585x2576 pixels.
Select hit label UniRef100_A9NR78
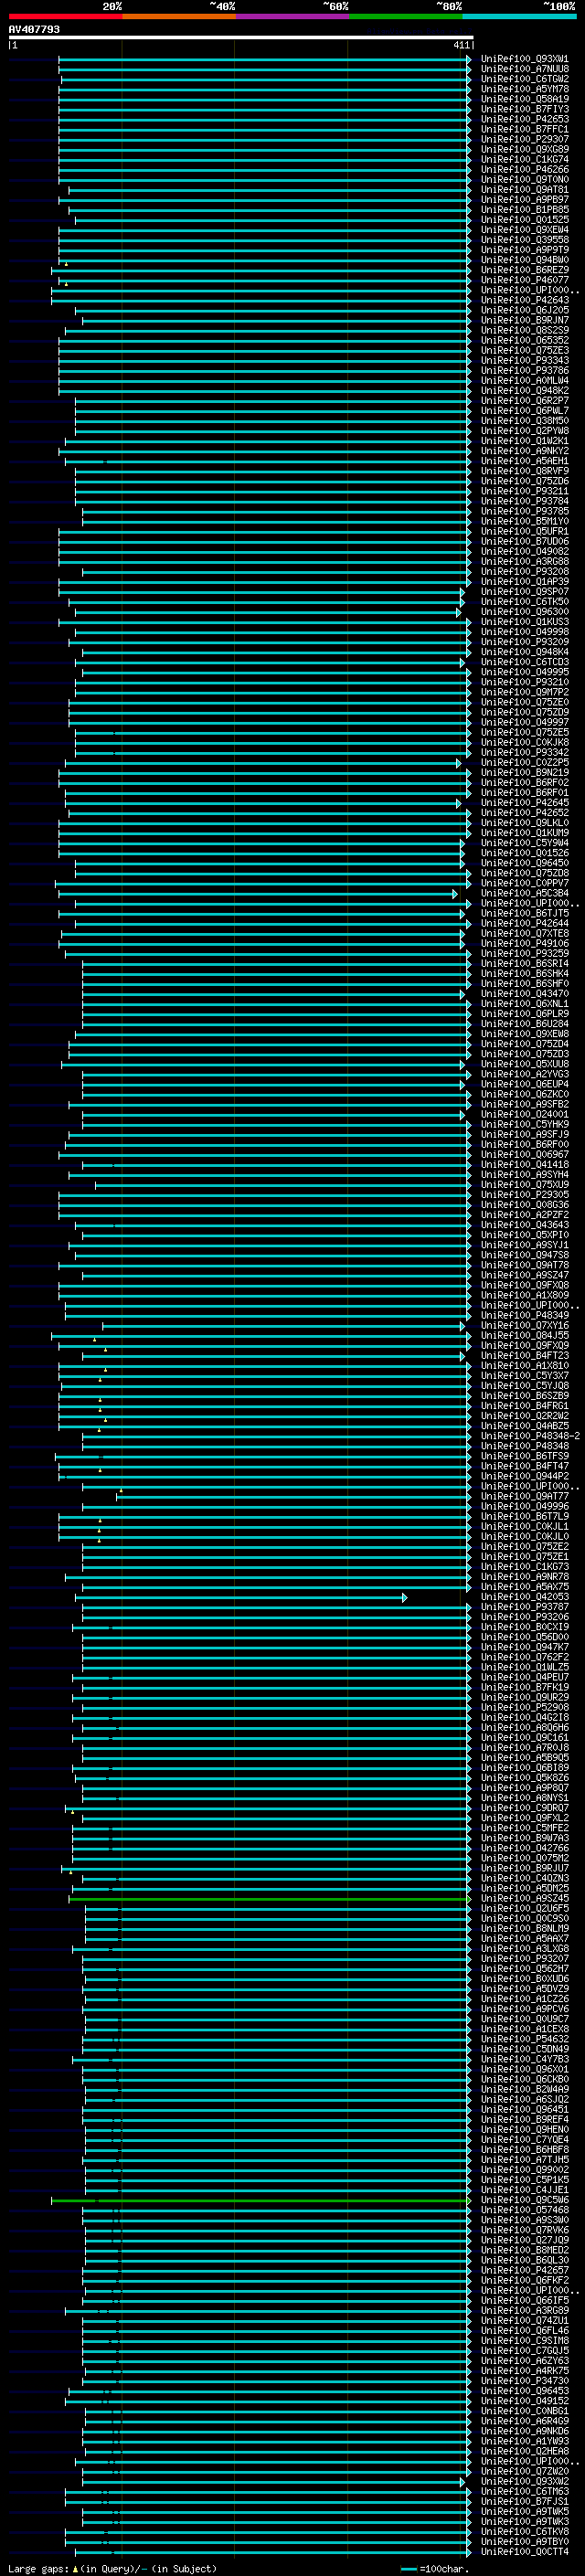pos(525,1577)
